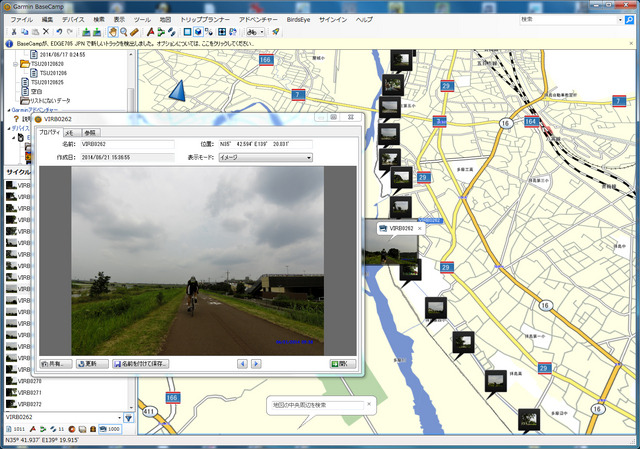This screenshot has height=449, width=640.
Task: Click the 位置 coordinates field
Action: pos(266,144)
